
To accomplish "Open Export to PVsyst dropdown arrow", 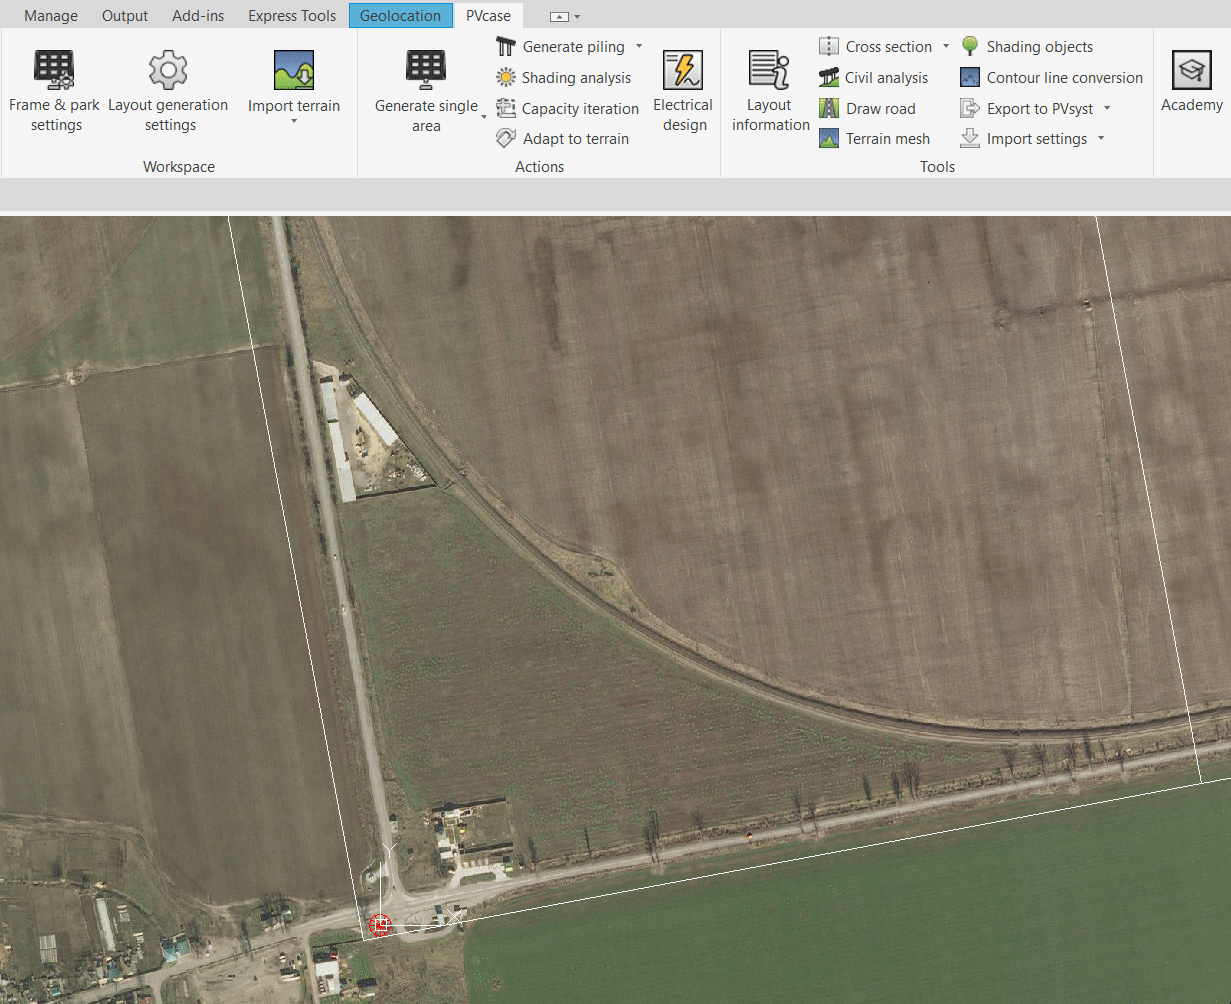I will (x=1107, y=109).
